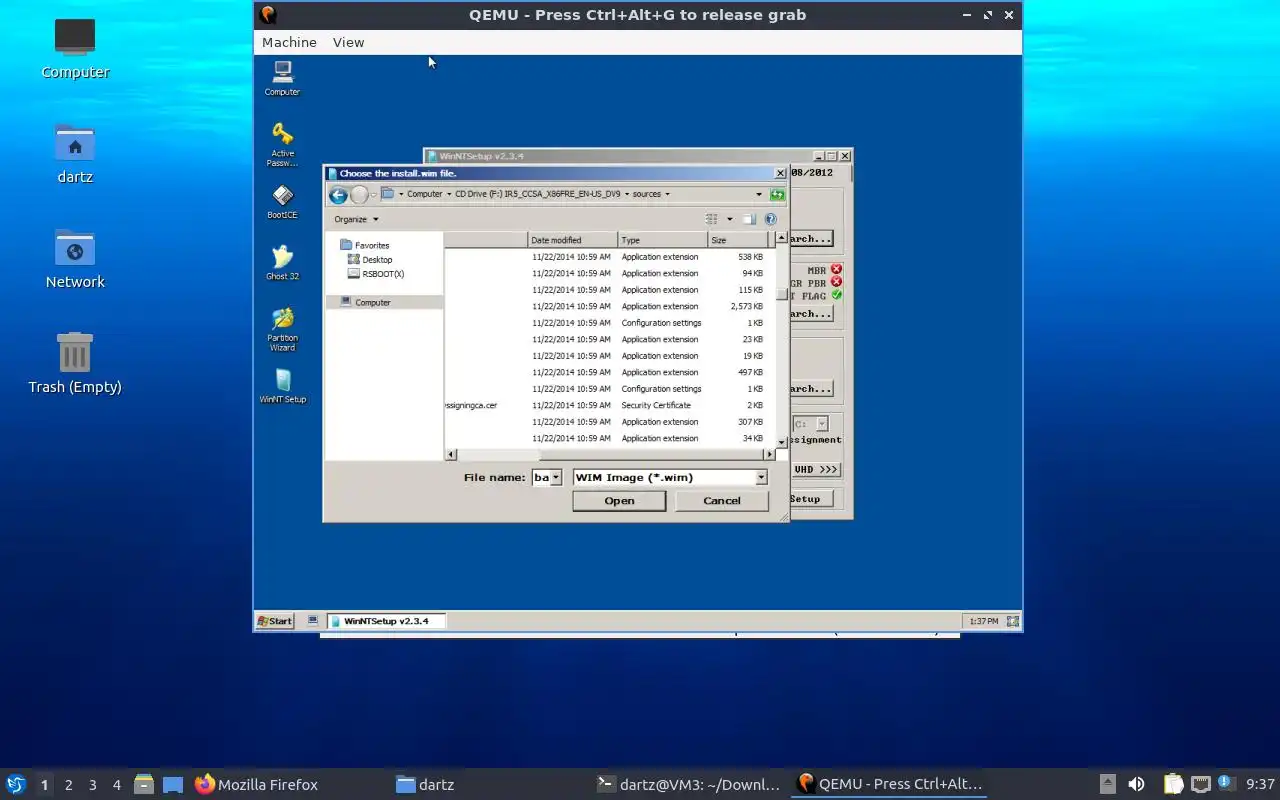
Task: Click the folder icon in address bar
Action: pyautogui.click(x=388, y=194)
